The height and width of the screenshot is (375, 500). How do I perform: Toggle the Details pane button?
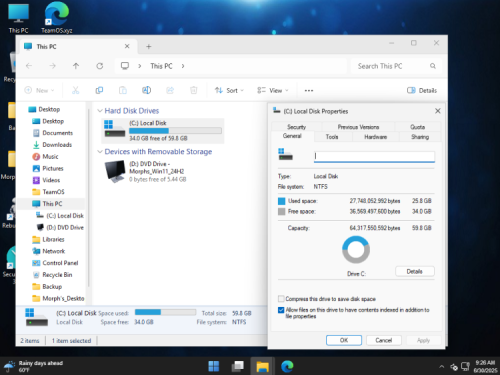coord(422,90)
